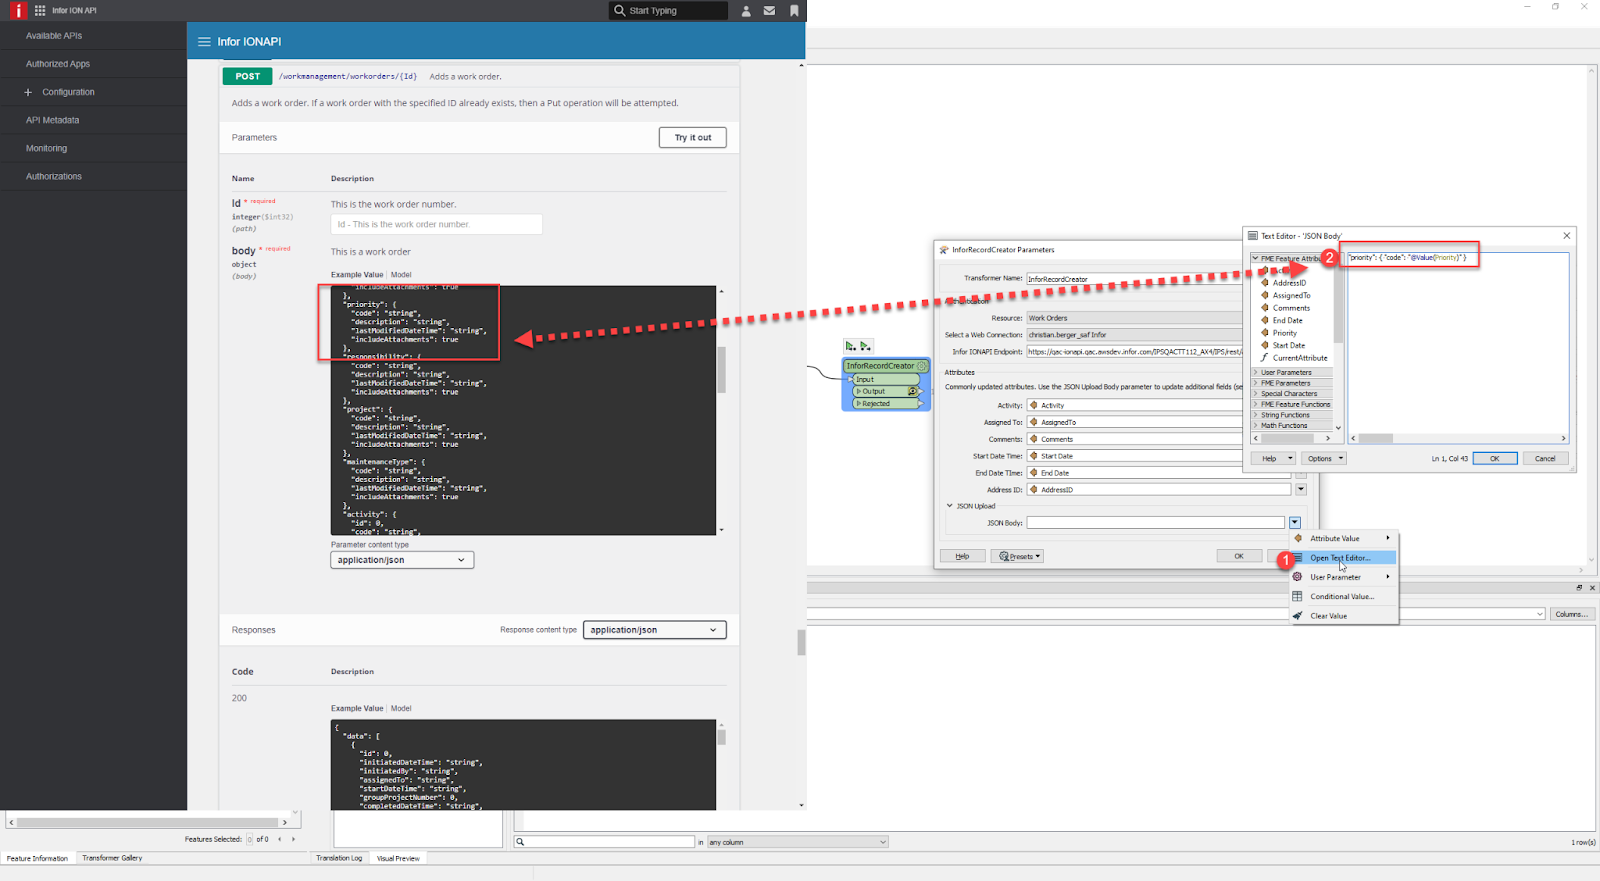Switch to Model view of body

(401, 275)
